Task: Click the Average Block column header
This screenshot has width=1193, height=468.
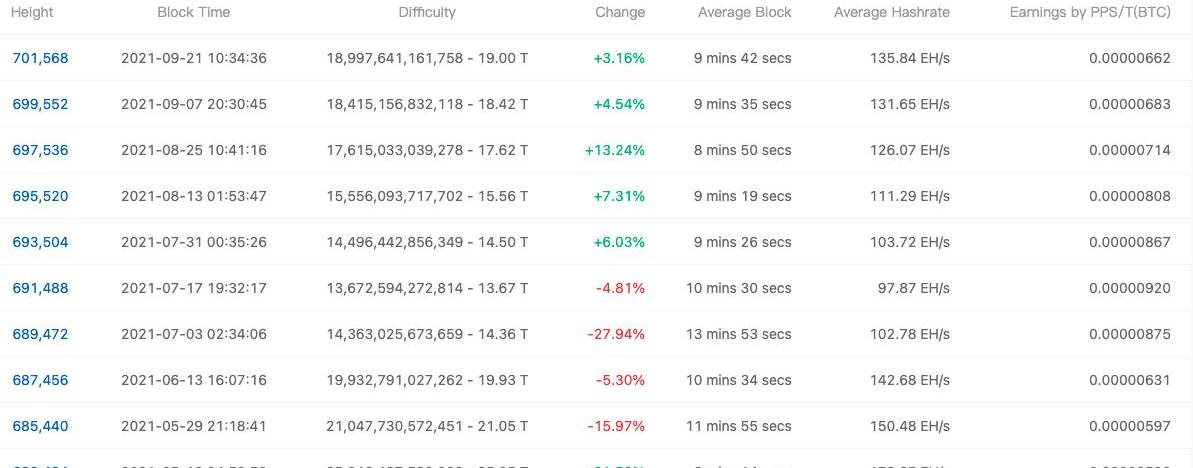Action: 744,12
